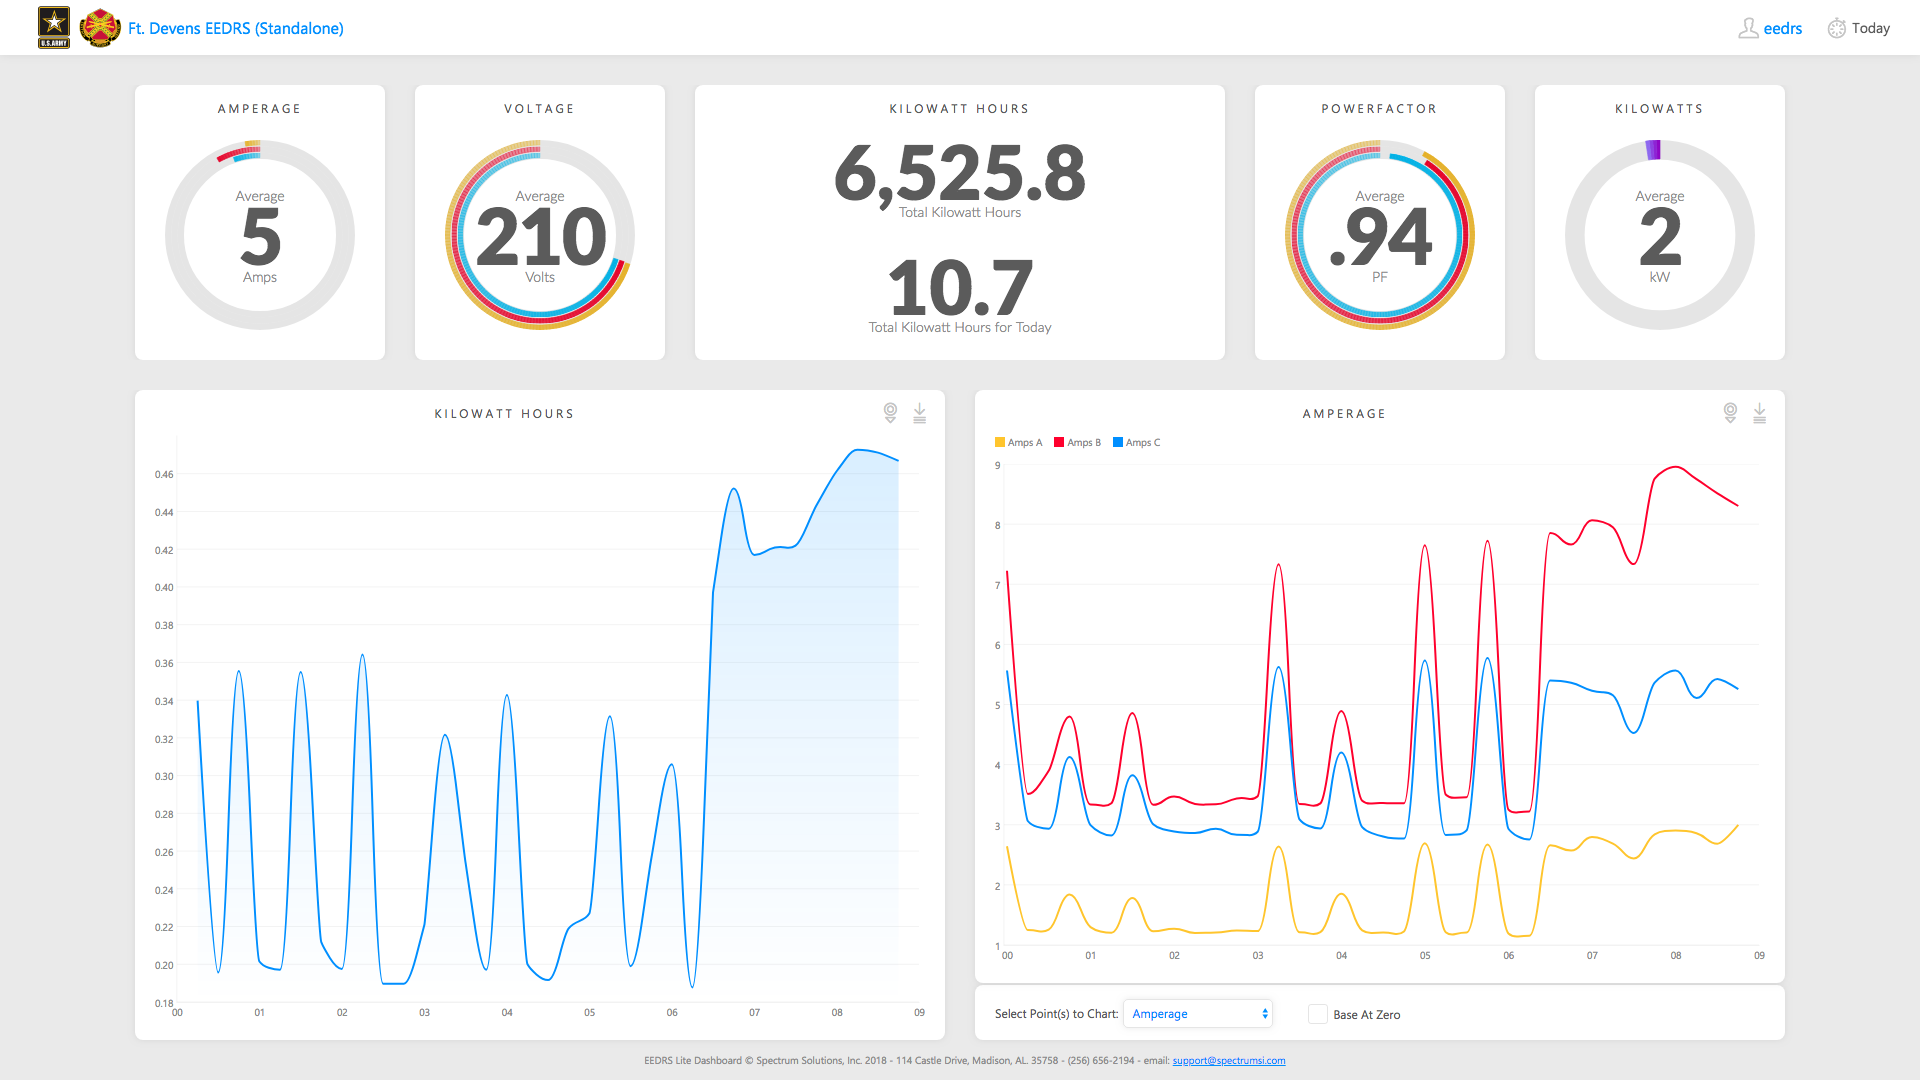
Task: Open the Today date range selector
Action: click(x=1871, y=28)
